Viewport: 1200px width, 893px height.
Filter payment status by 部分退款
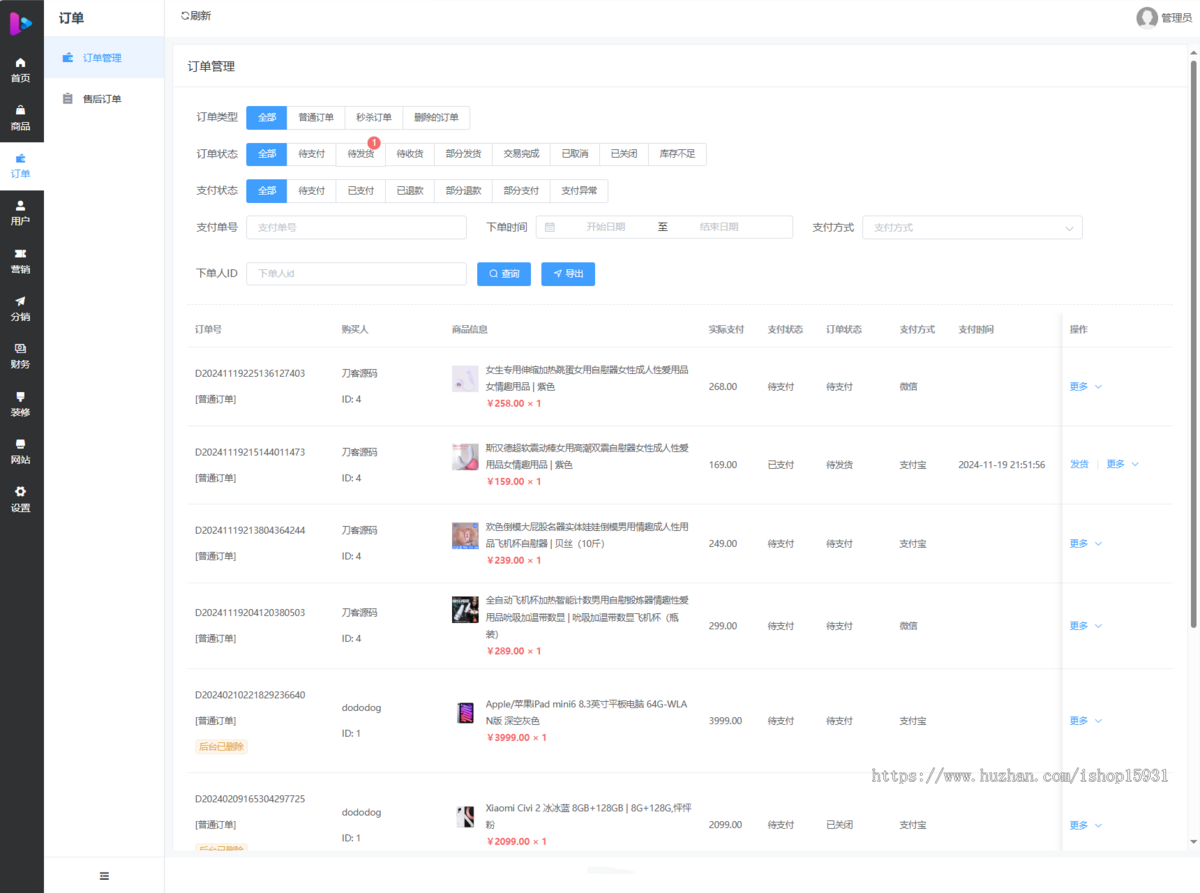coord(463,191)
